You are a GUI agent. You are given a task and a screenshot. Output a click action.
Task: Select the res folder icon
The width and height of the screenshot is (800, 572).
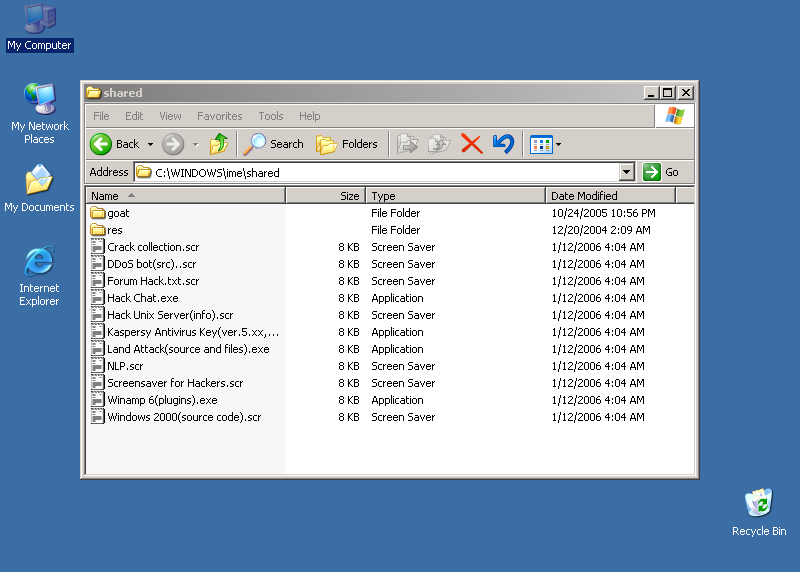pyautogui.click(x=97, y=229)
